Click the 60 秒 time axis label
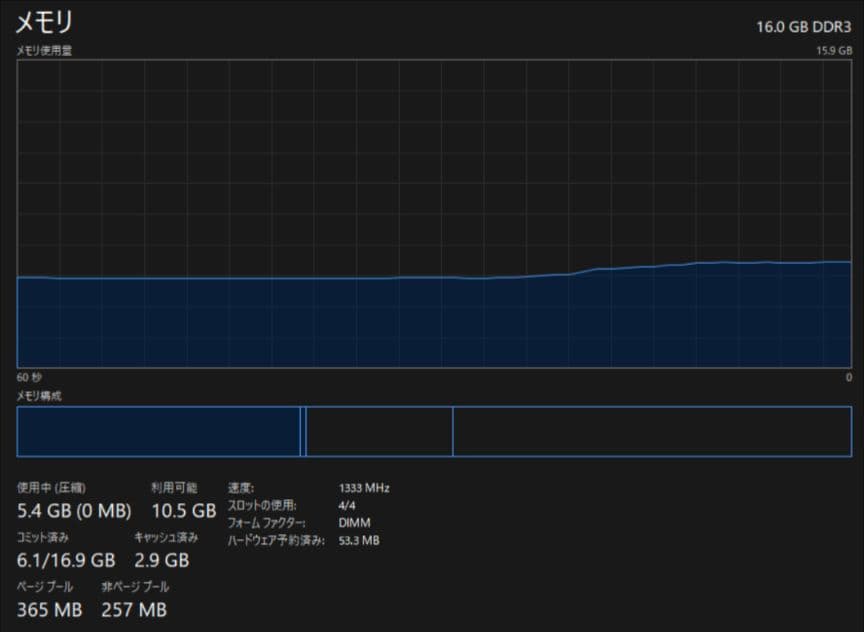This screenshot has width=864, height=632. pyautogui.click(x=29, y=377)
